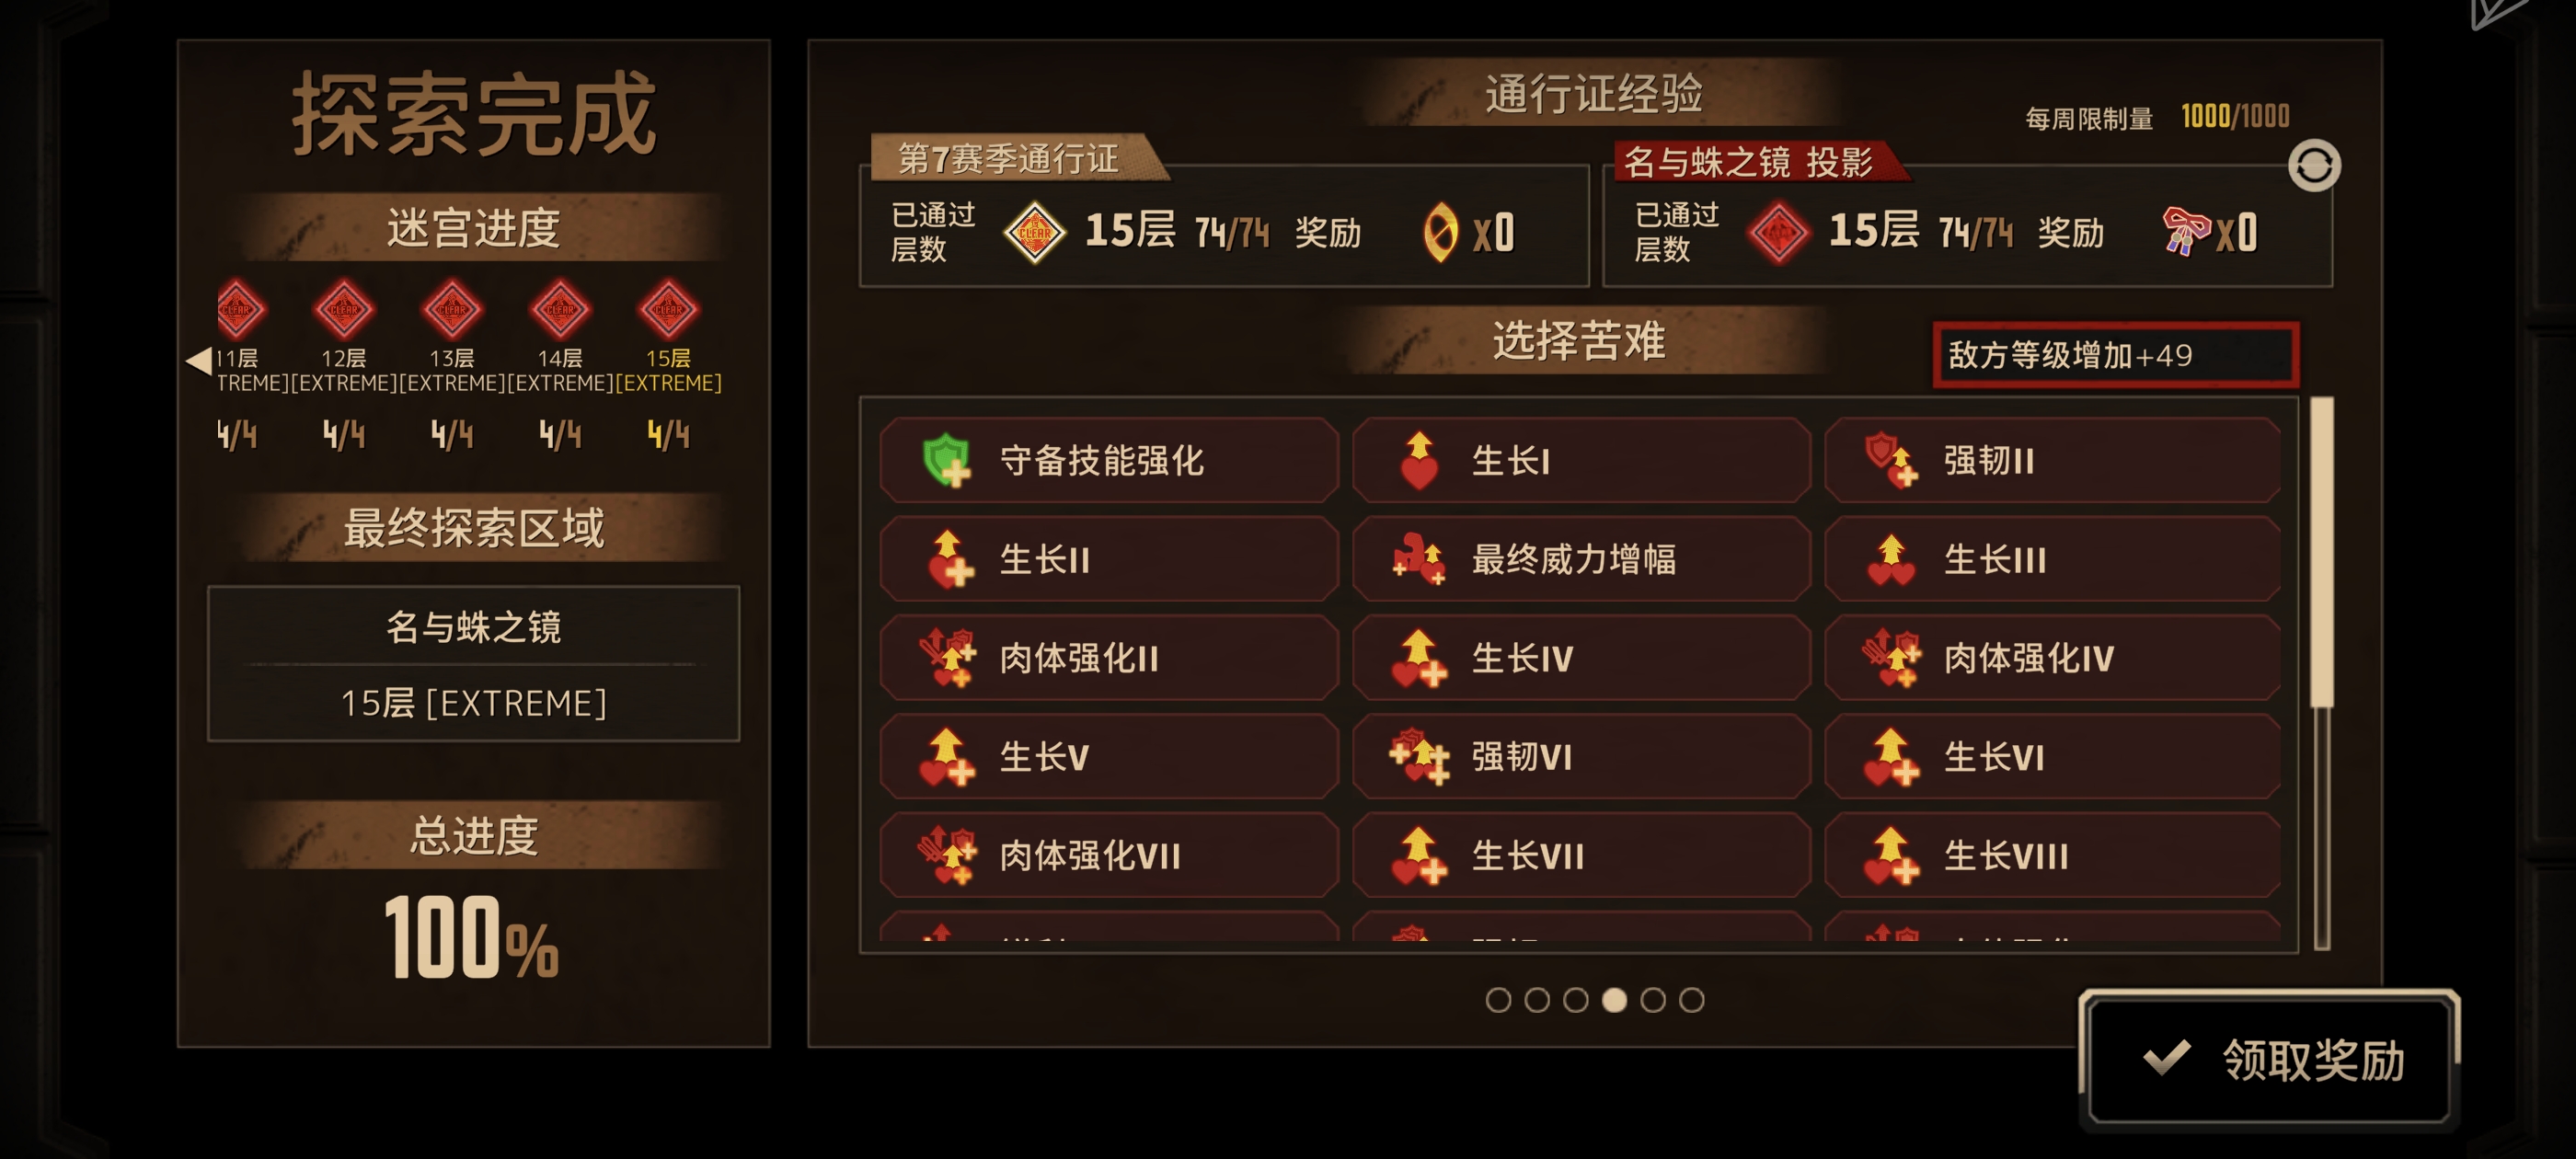The height and width of the screenshot is (1159, 2576).
Task: Open the 敌方等级增加+49 box
Action: 2115,355
